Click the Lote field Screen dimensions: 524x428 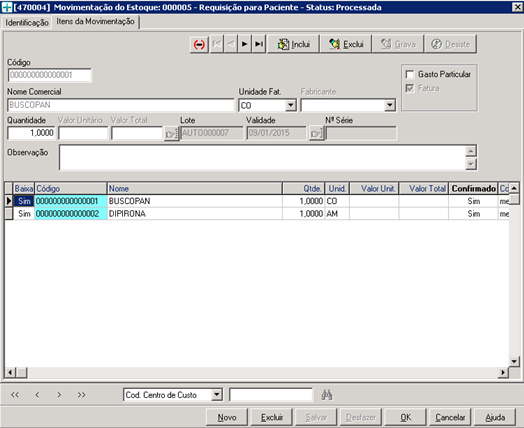212,133
